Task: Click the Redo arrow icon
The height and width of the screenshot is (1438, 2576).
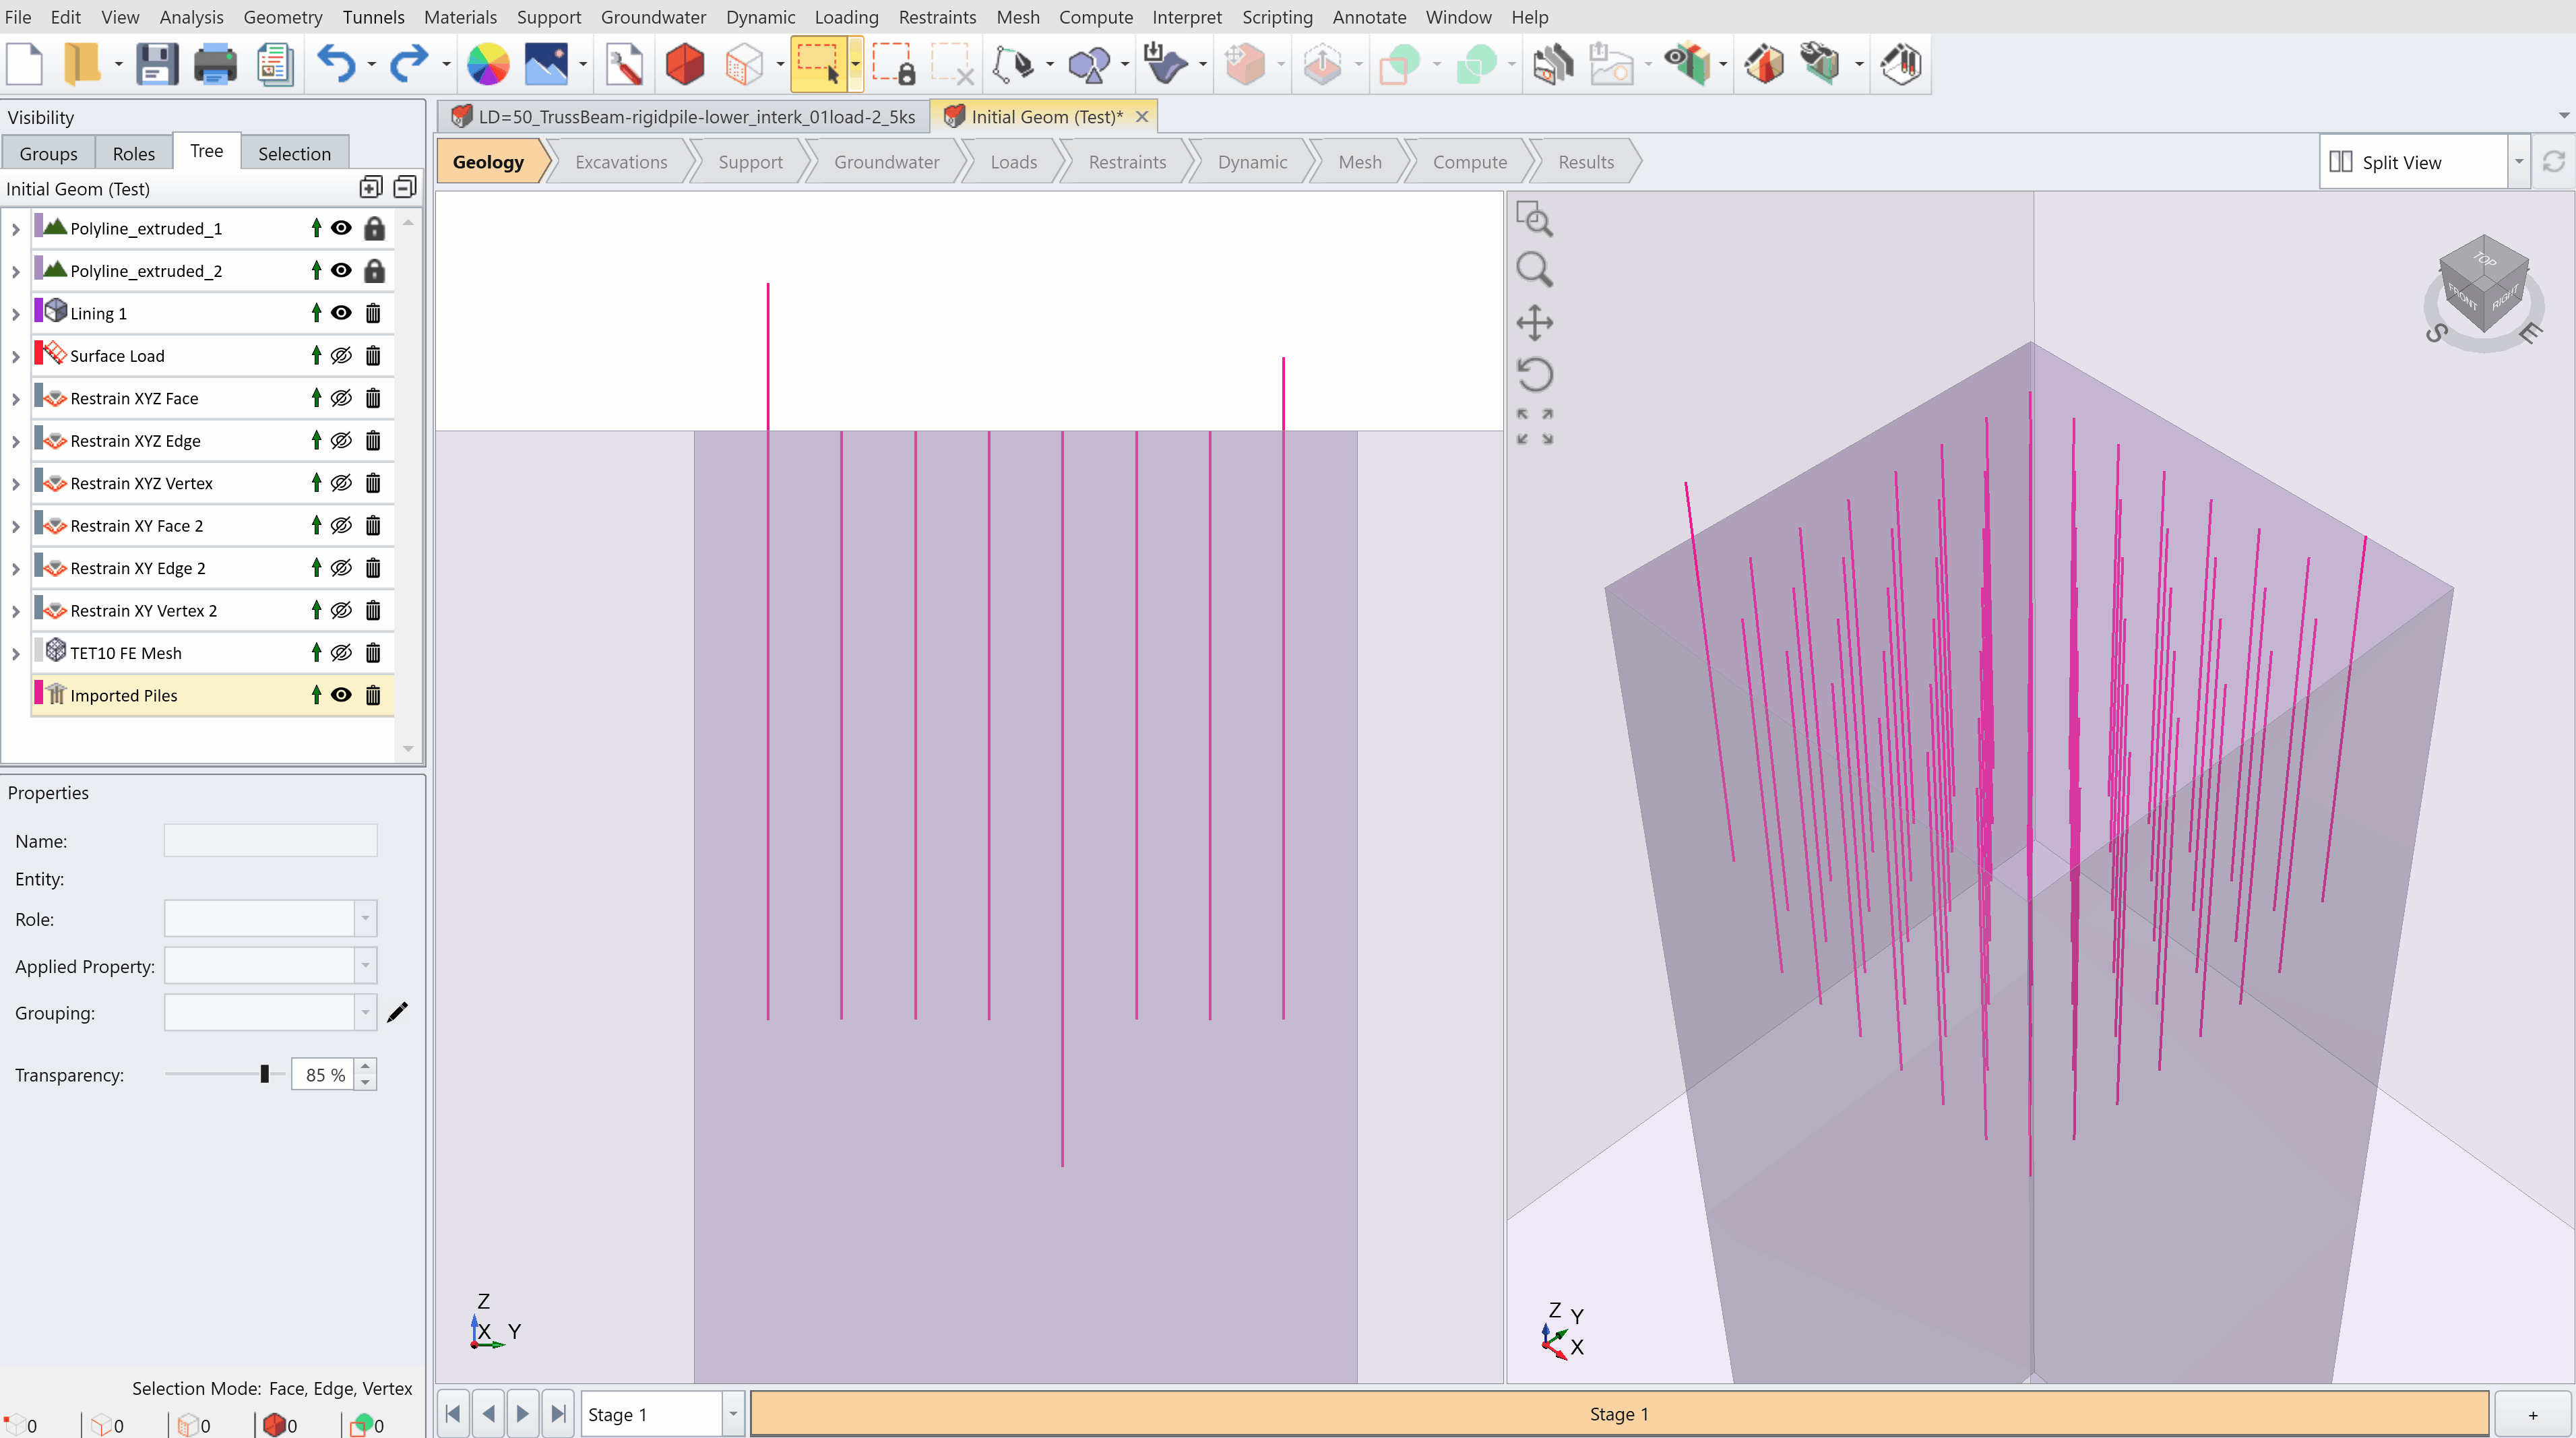Action: click(409, 65)
